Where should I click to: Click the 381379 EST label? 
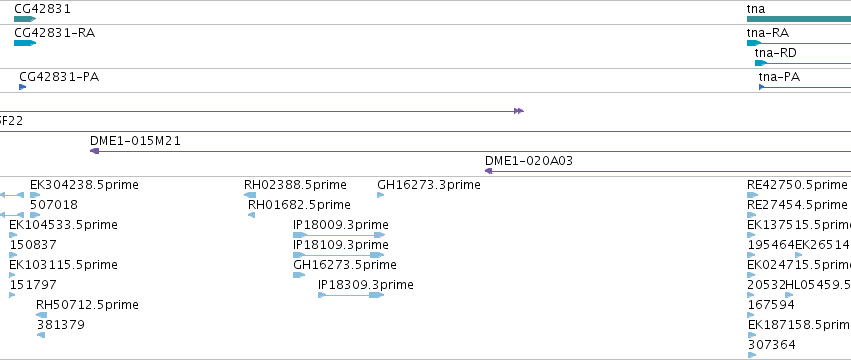61,325
